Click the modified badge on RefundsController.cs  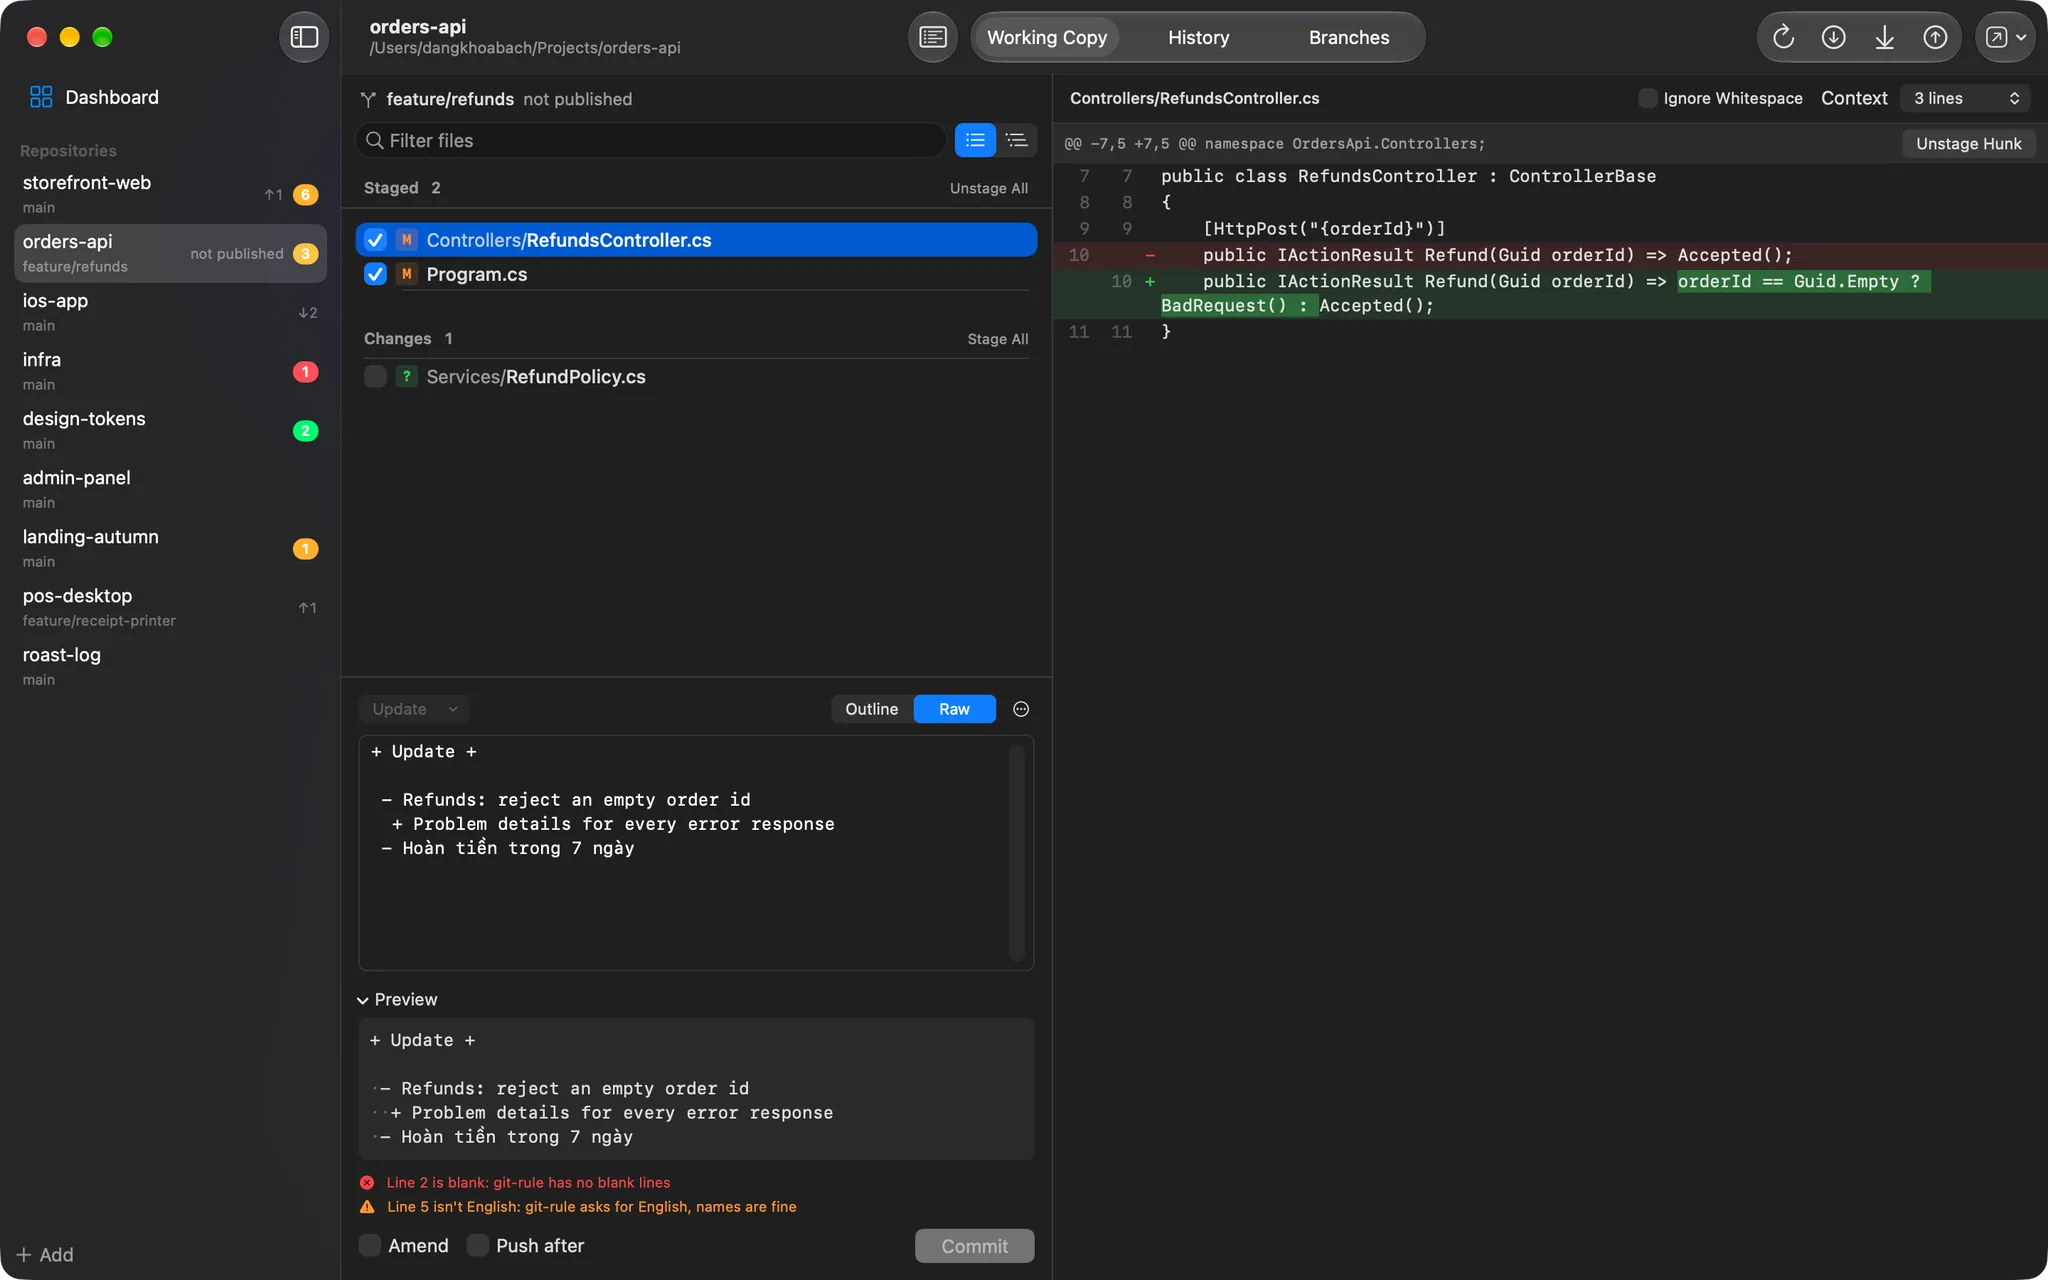point(406,240)
